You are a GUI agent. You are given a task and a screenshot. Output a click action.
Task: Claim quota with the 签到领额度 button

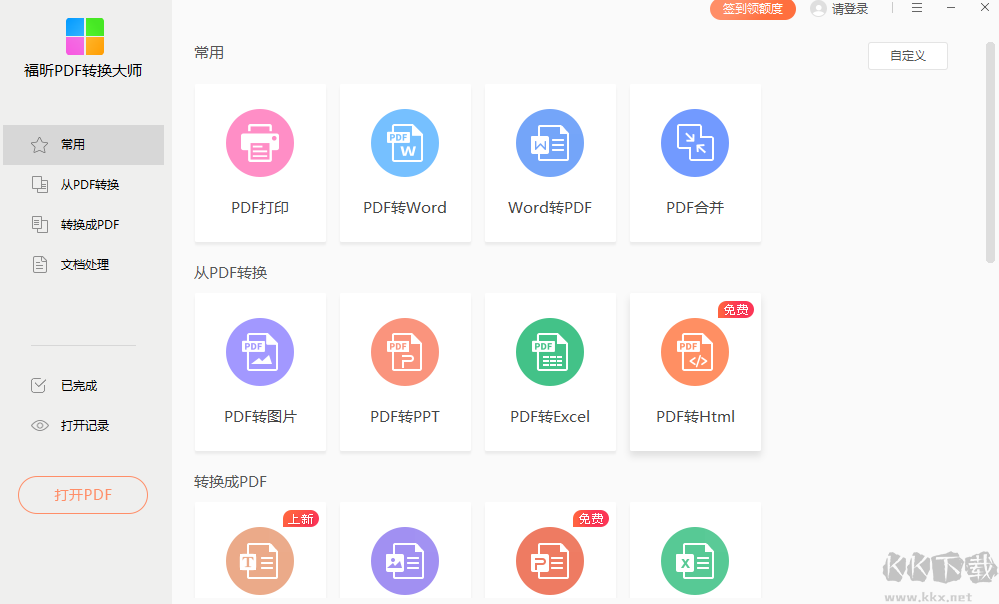point(752,8)
